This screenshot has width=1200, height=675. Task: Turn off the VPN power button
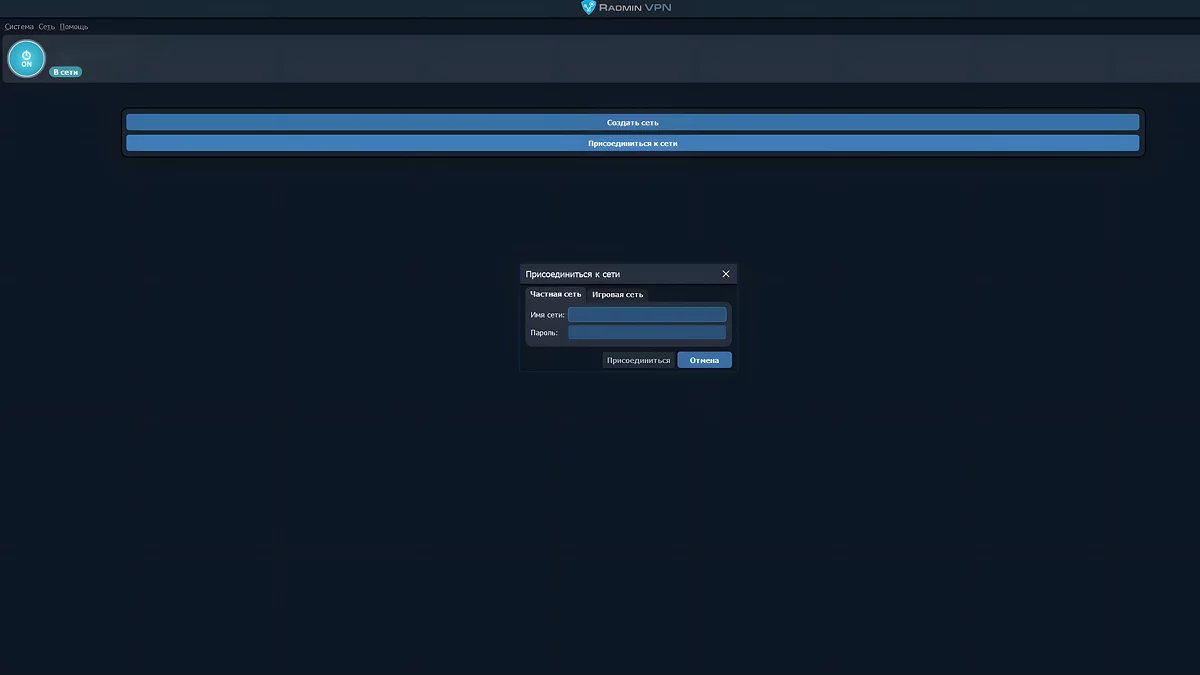(27, 59)
